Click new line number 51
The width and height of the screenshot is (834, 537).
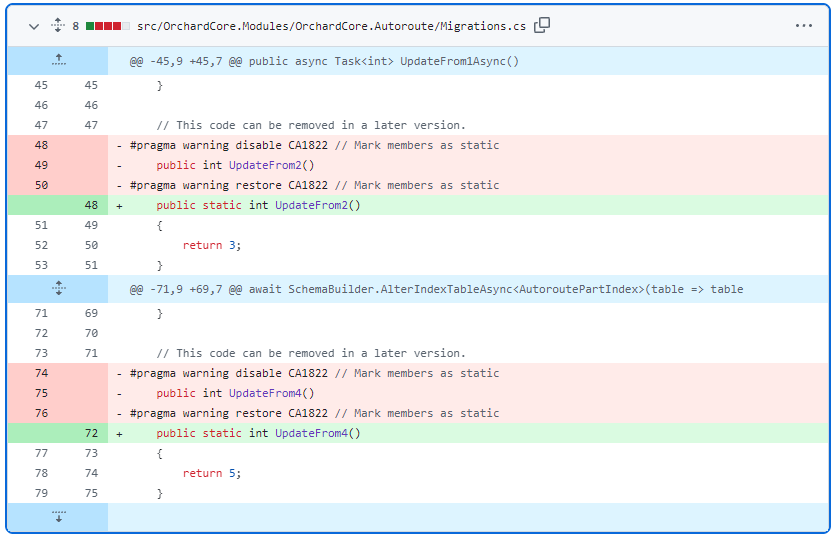(91, 265)
